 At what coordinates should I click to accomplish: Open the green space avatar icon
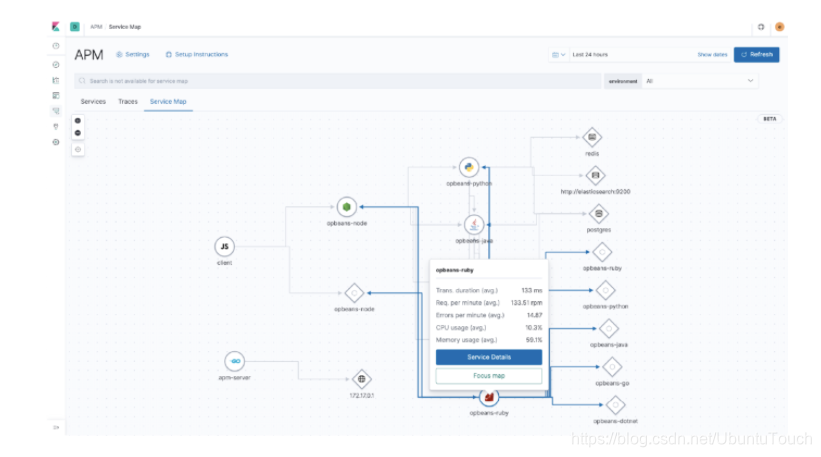(x=75, y=27)
